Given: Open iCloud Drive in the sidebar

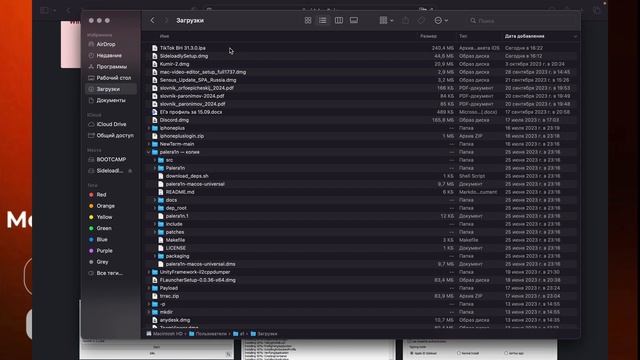Looking at the screenshot, I should point(111,124).
